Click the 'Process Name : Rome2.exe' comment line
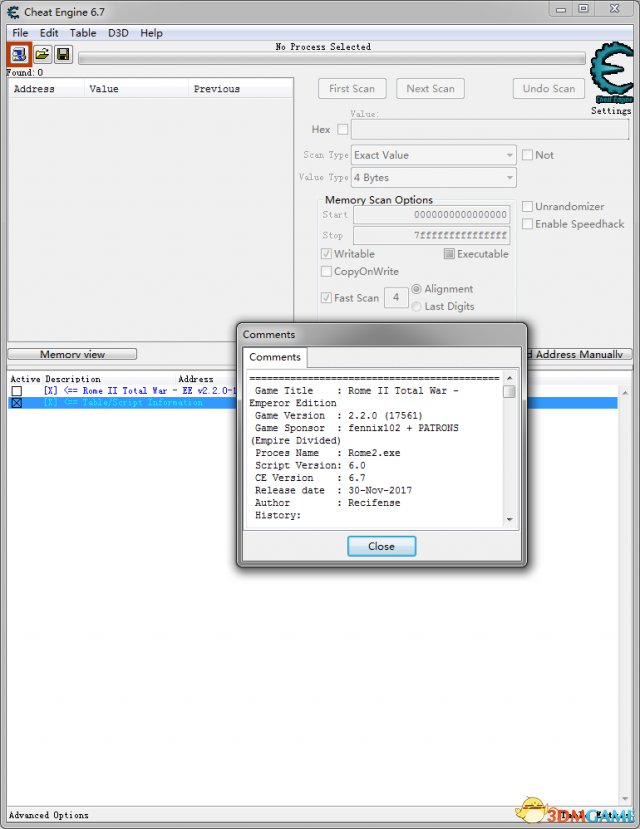 [x=328, y=453]
